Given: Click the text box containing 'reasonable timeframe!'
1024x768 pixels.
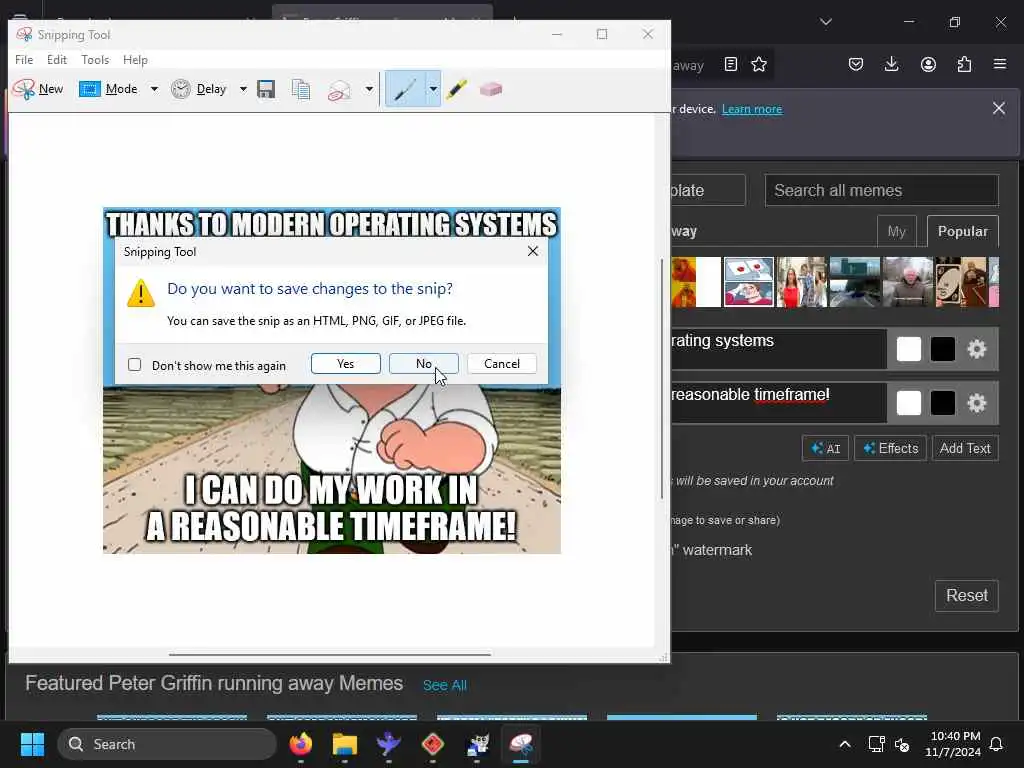Looking at the screenshot, I should (779, 403).
